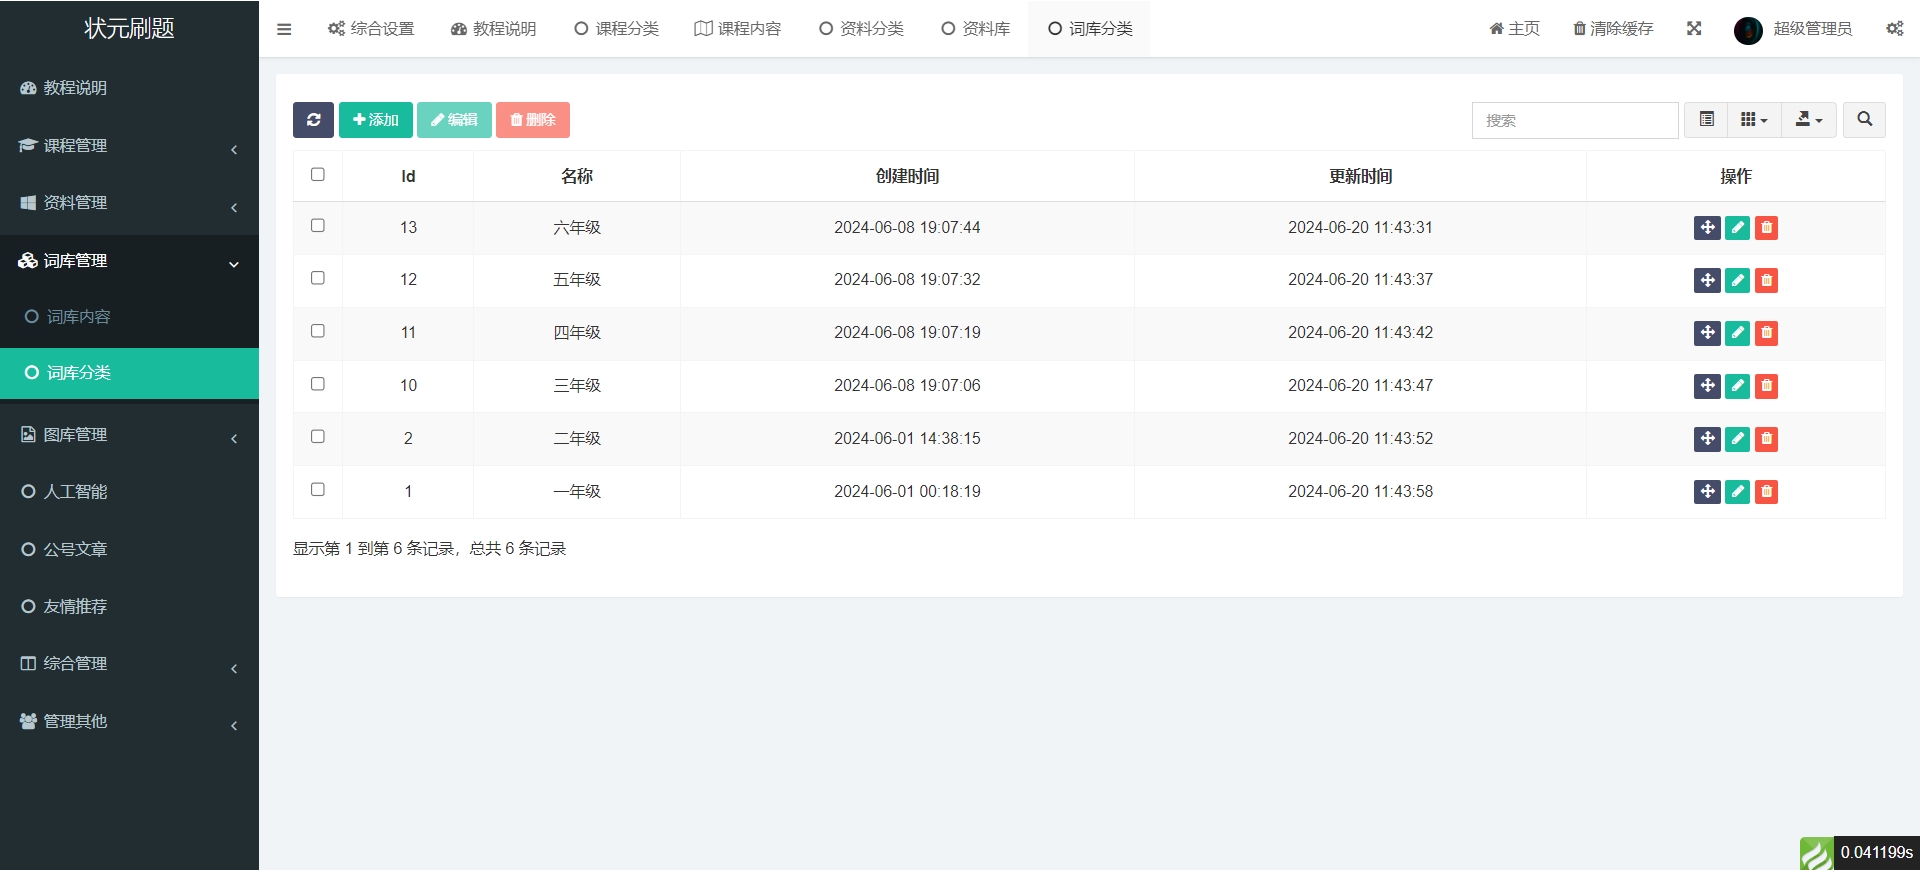
Task: Collapse 词库管理 sidebar menu
Action: click(129, 261)
